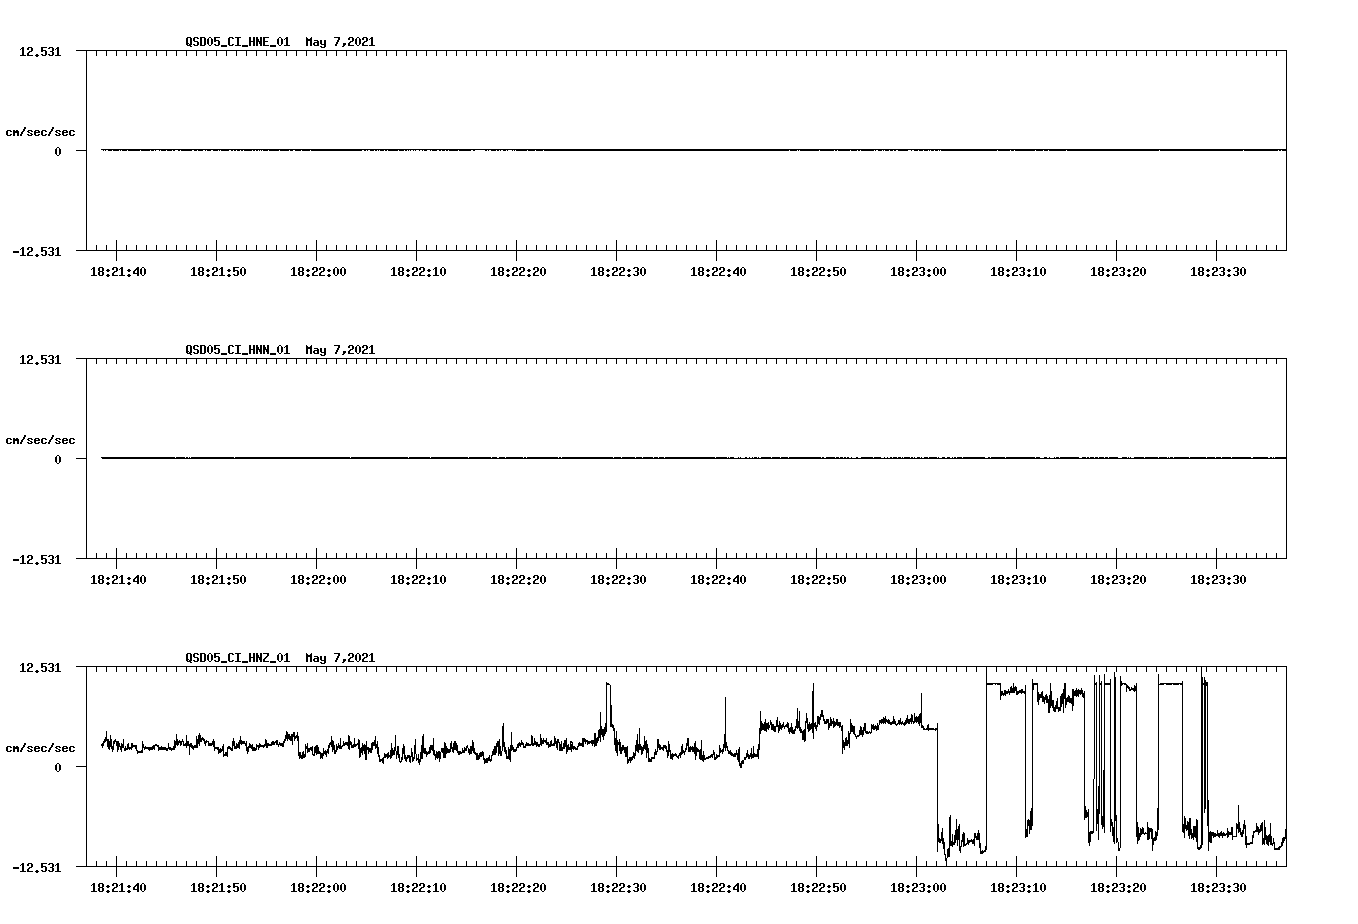Select the May 7,2021 label on HNZ plot
Image resolution: width=1358 pixels, height=924 pixels.
click(340, 658)
